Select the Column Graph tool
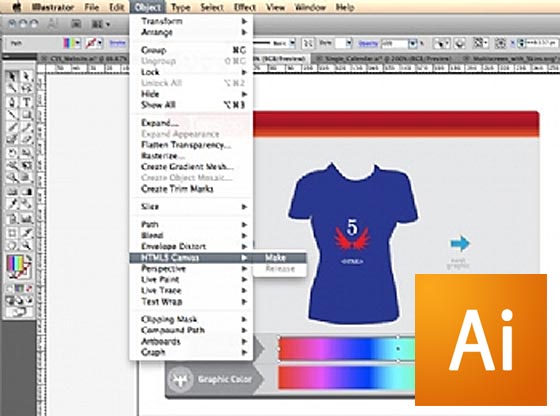This screenshot has width=560, height=416. click(x=26, y=218)
